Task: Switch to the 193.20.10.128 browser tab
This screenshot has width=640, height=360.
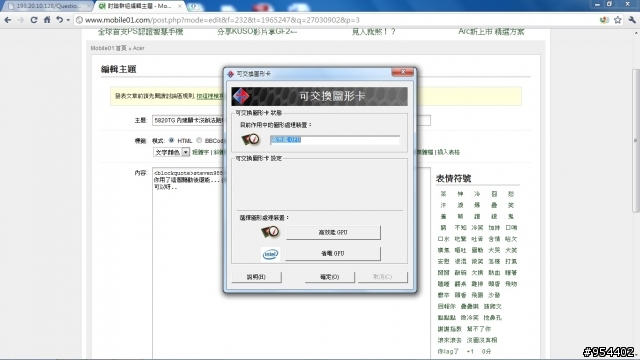Action: pos(47,6)
